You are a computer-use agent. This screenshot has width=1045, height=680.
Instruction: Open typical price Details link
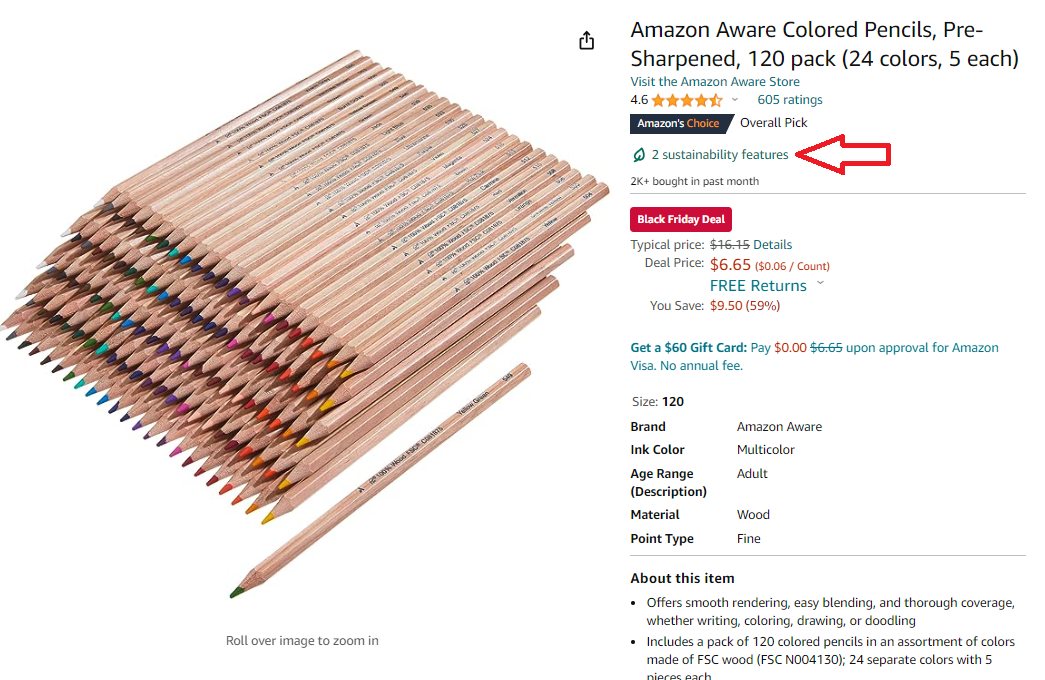tap(772, 244)
